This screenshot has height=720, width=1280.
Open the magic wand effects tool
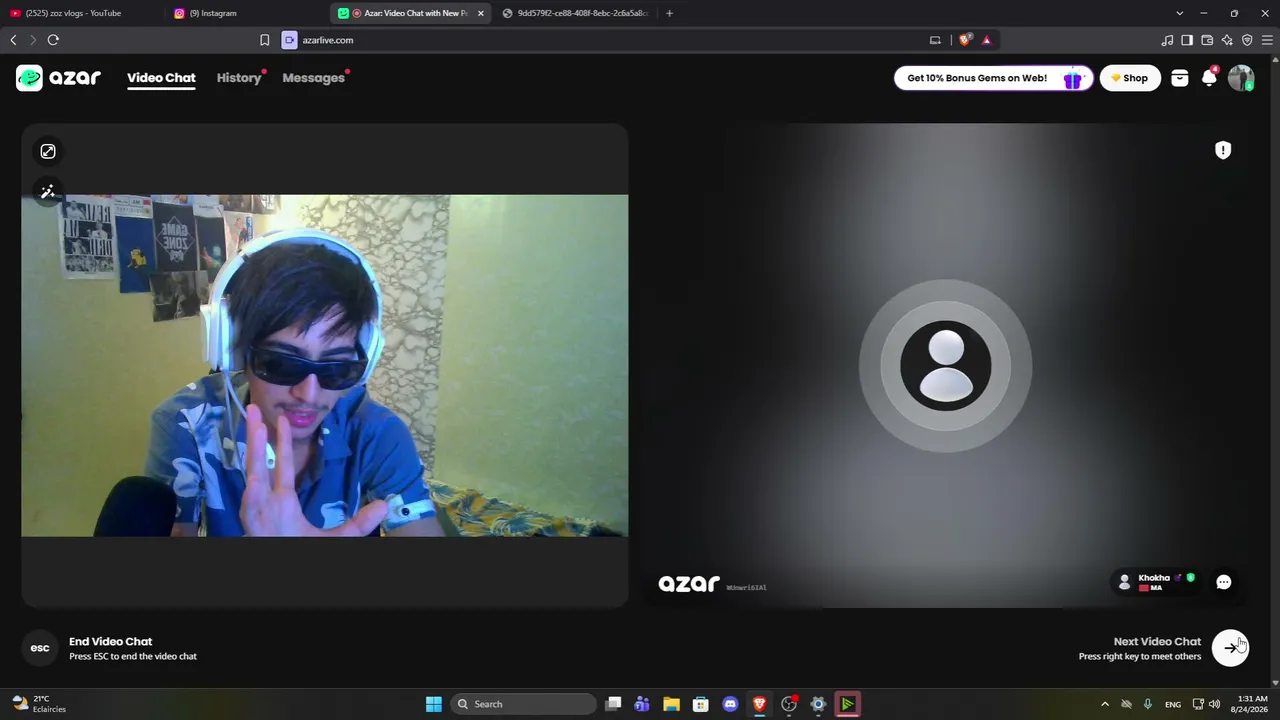click(48, 192)
